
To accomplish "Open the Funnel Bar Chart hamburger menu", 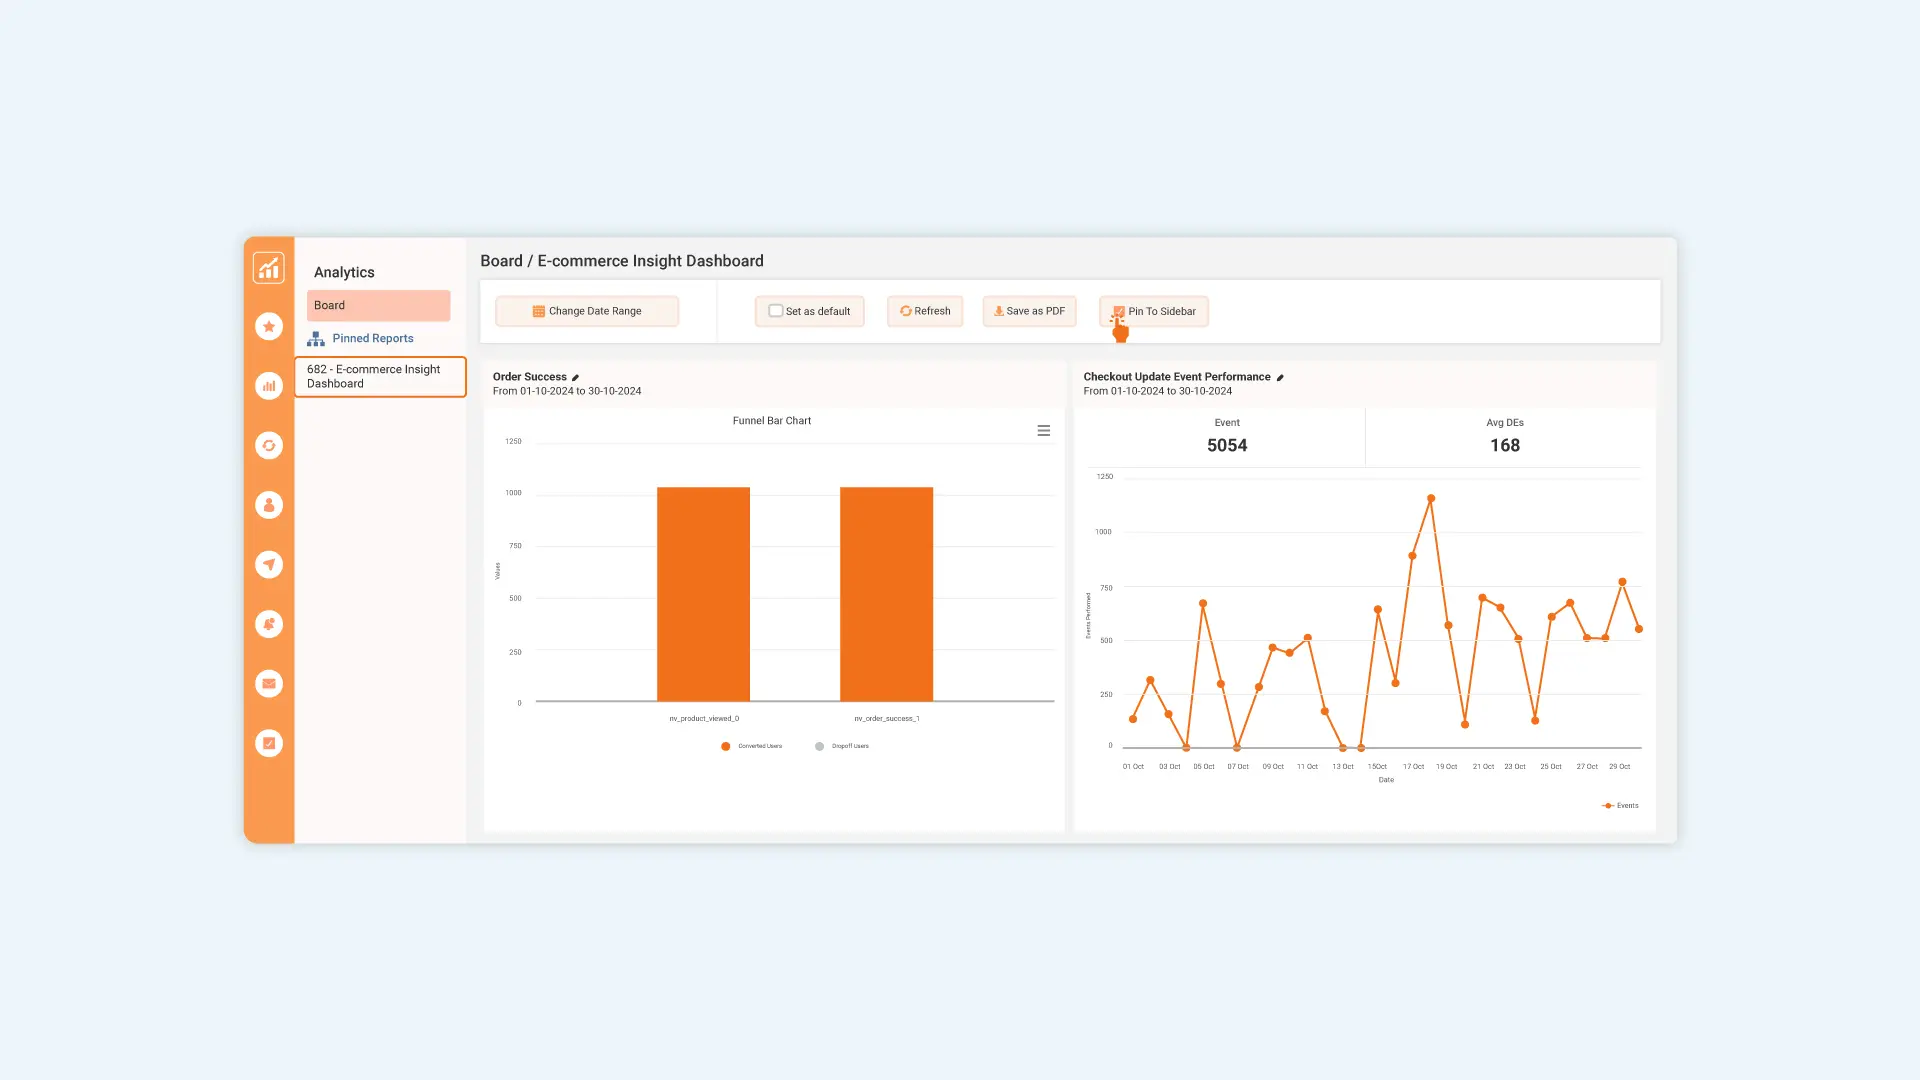I will 1043,431.
